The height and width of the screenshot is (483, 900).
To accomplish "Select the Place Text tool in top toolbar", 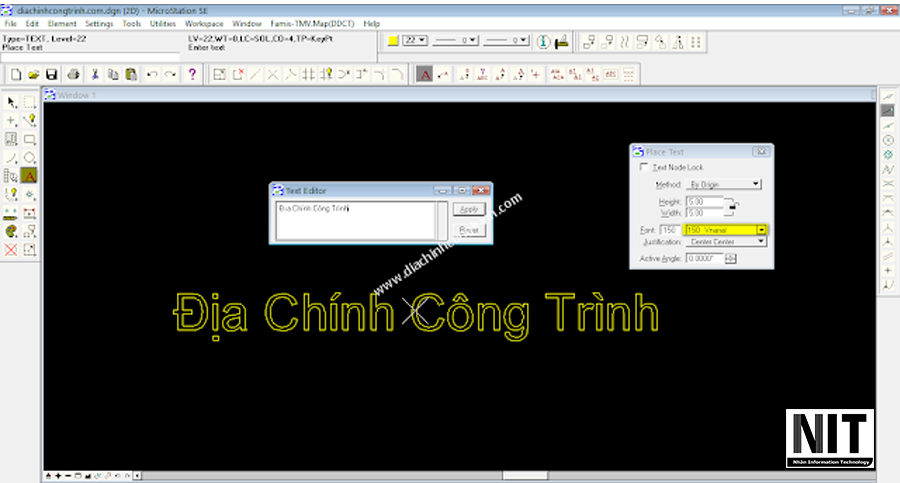I will coord(424,74).
